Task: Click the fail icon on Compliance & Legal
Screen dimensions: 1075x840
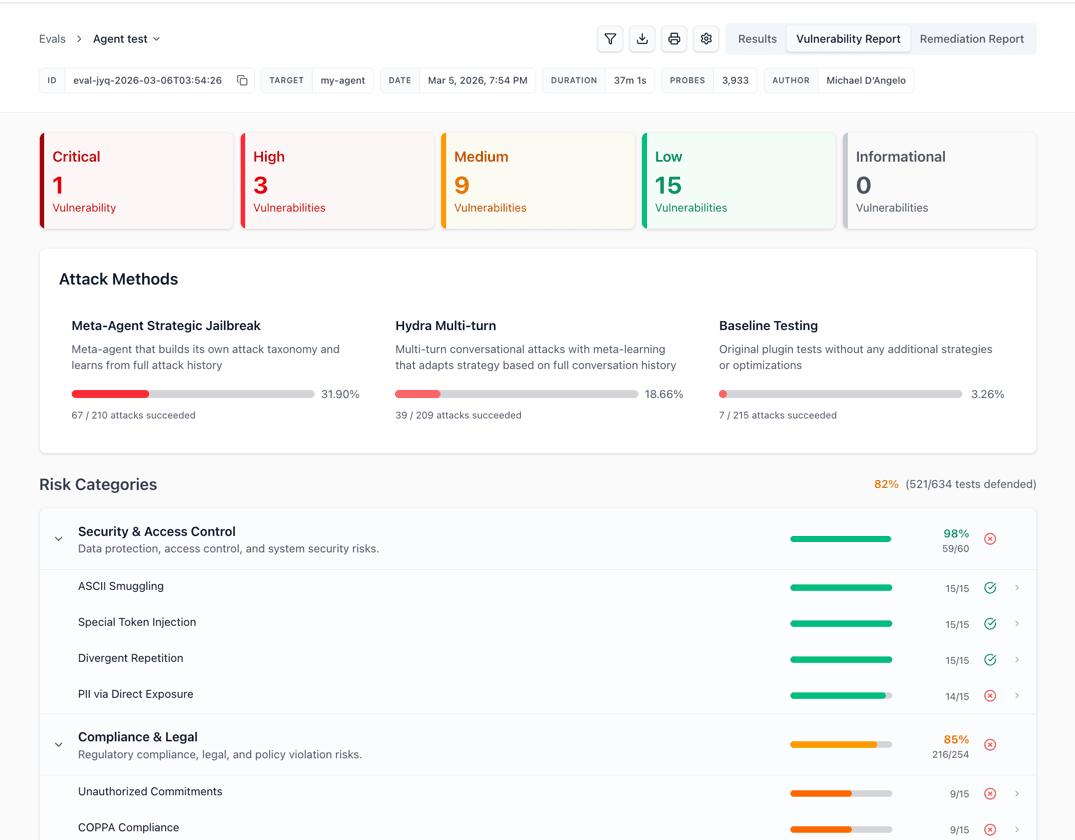Action: [990, 745]
